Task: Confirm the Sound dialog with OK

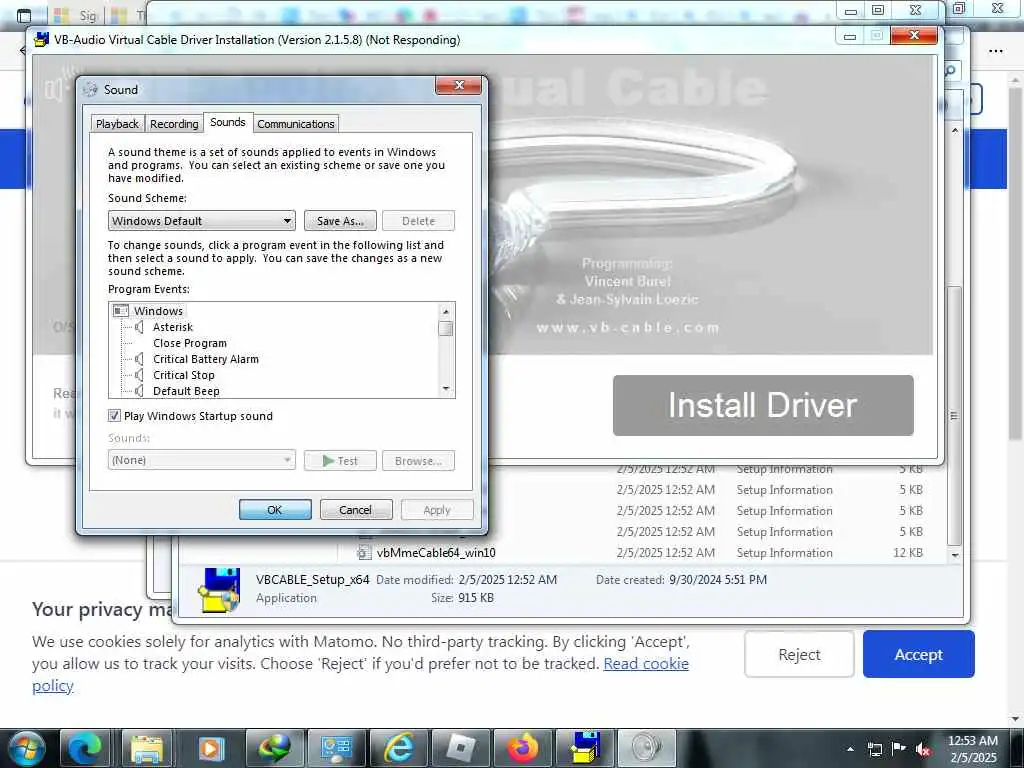Action: [275, 509]
